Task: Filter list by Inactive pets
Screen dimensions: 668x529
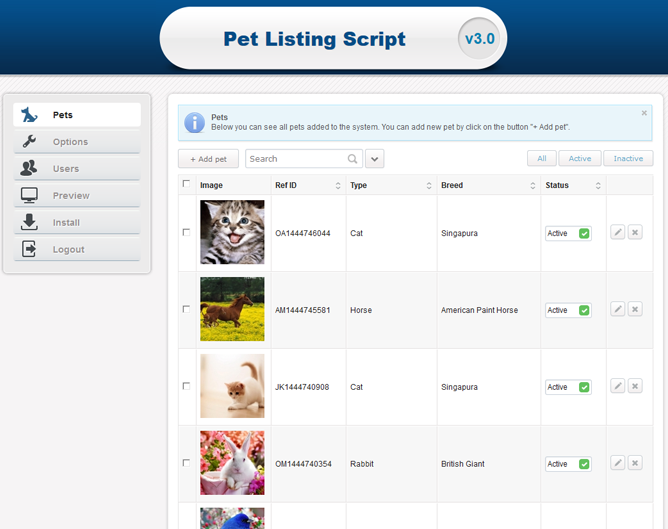Action: tap(628, 158)
